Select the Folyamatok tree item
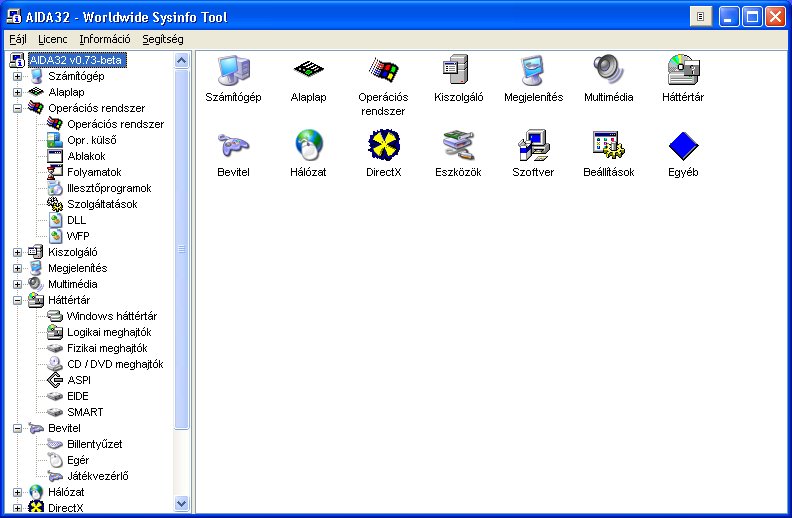 94,172
